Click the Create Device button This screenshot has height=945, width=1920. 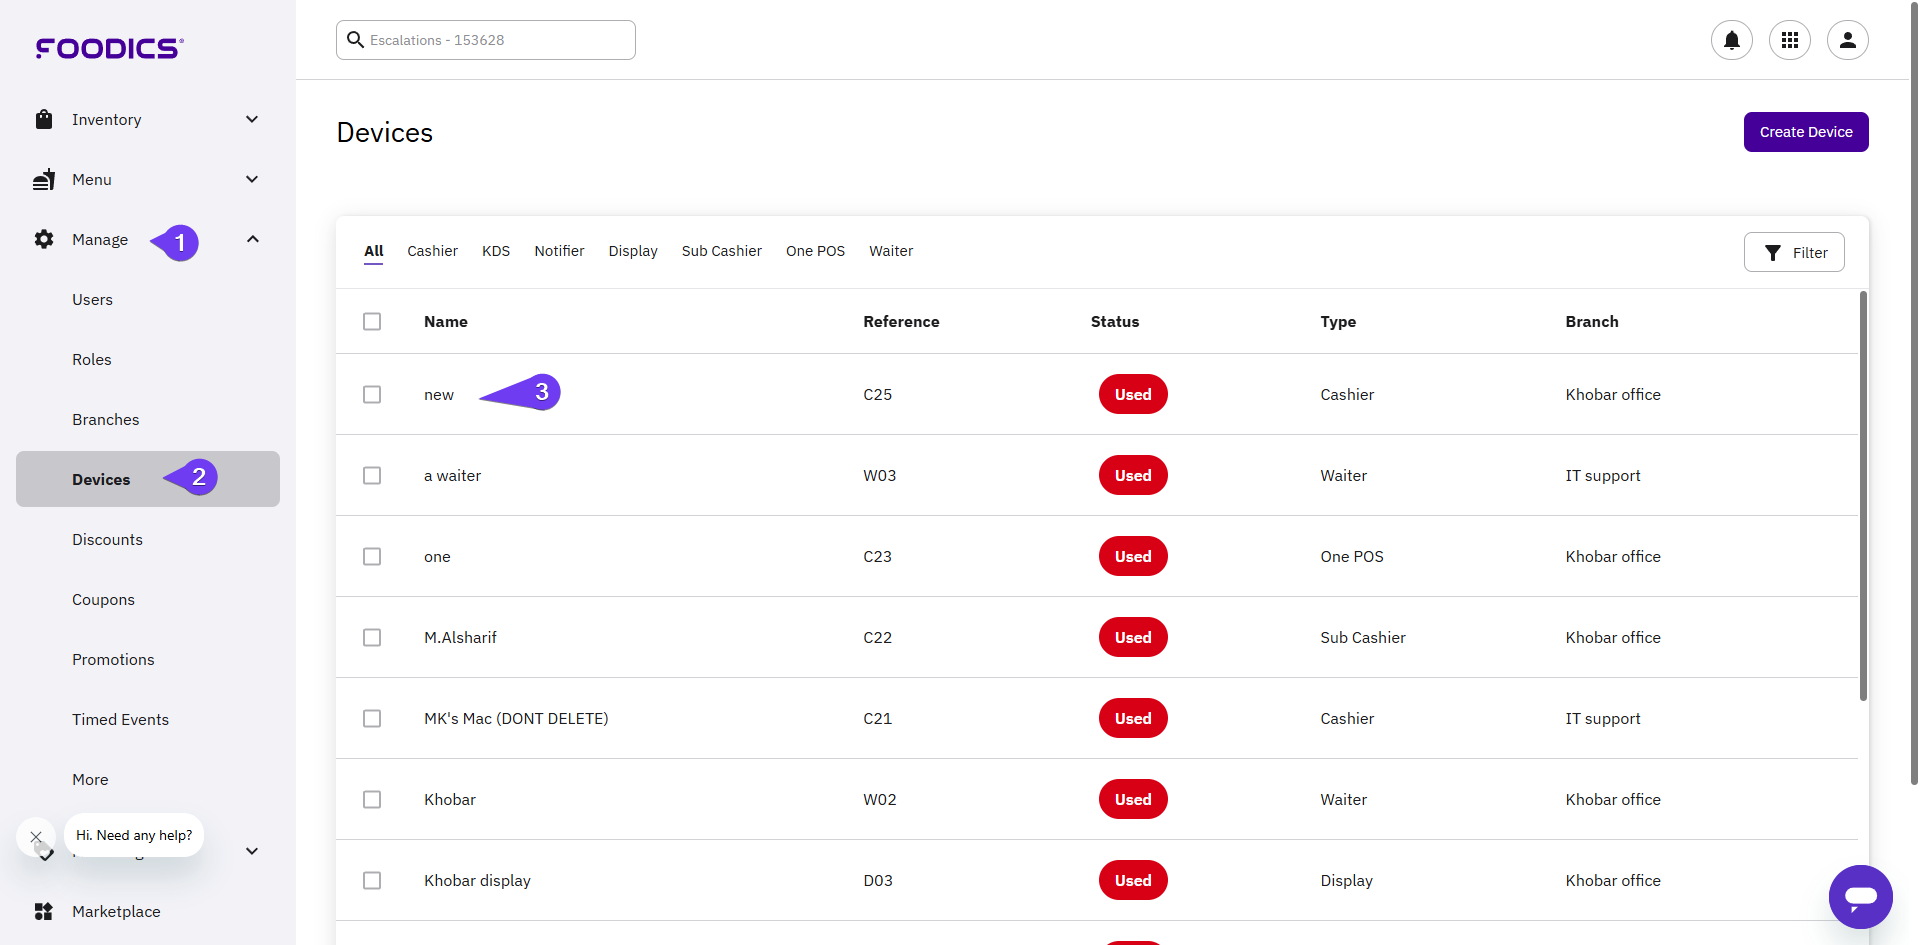pyautogui.click(x=1805, y=132)
